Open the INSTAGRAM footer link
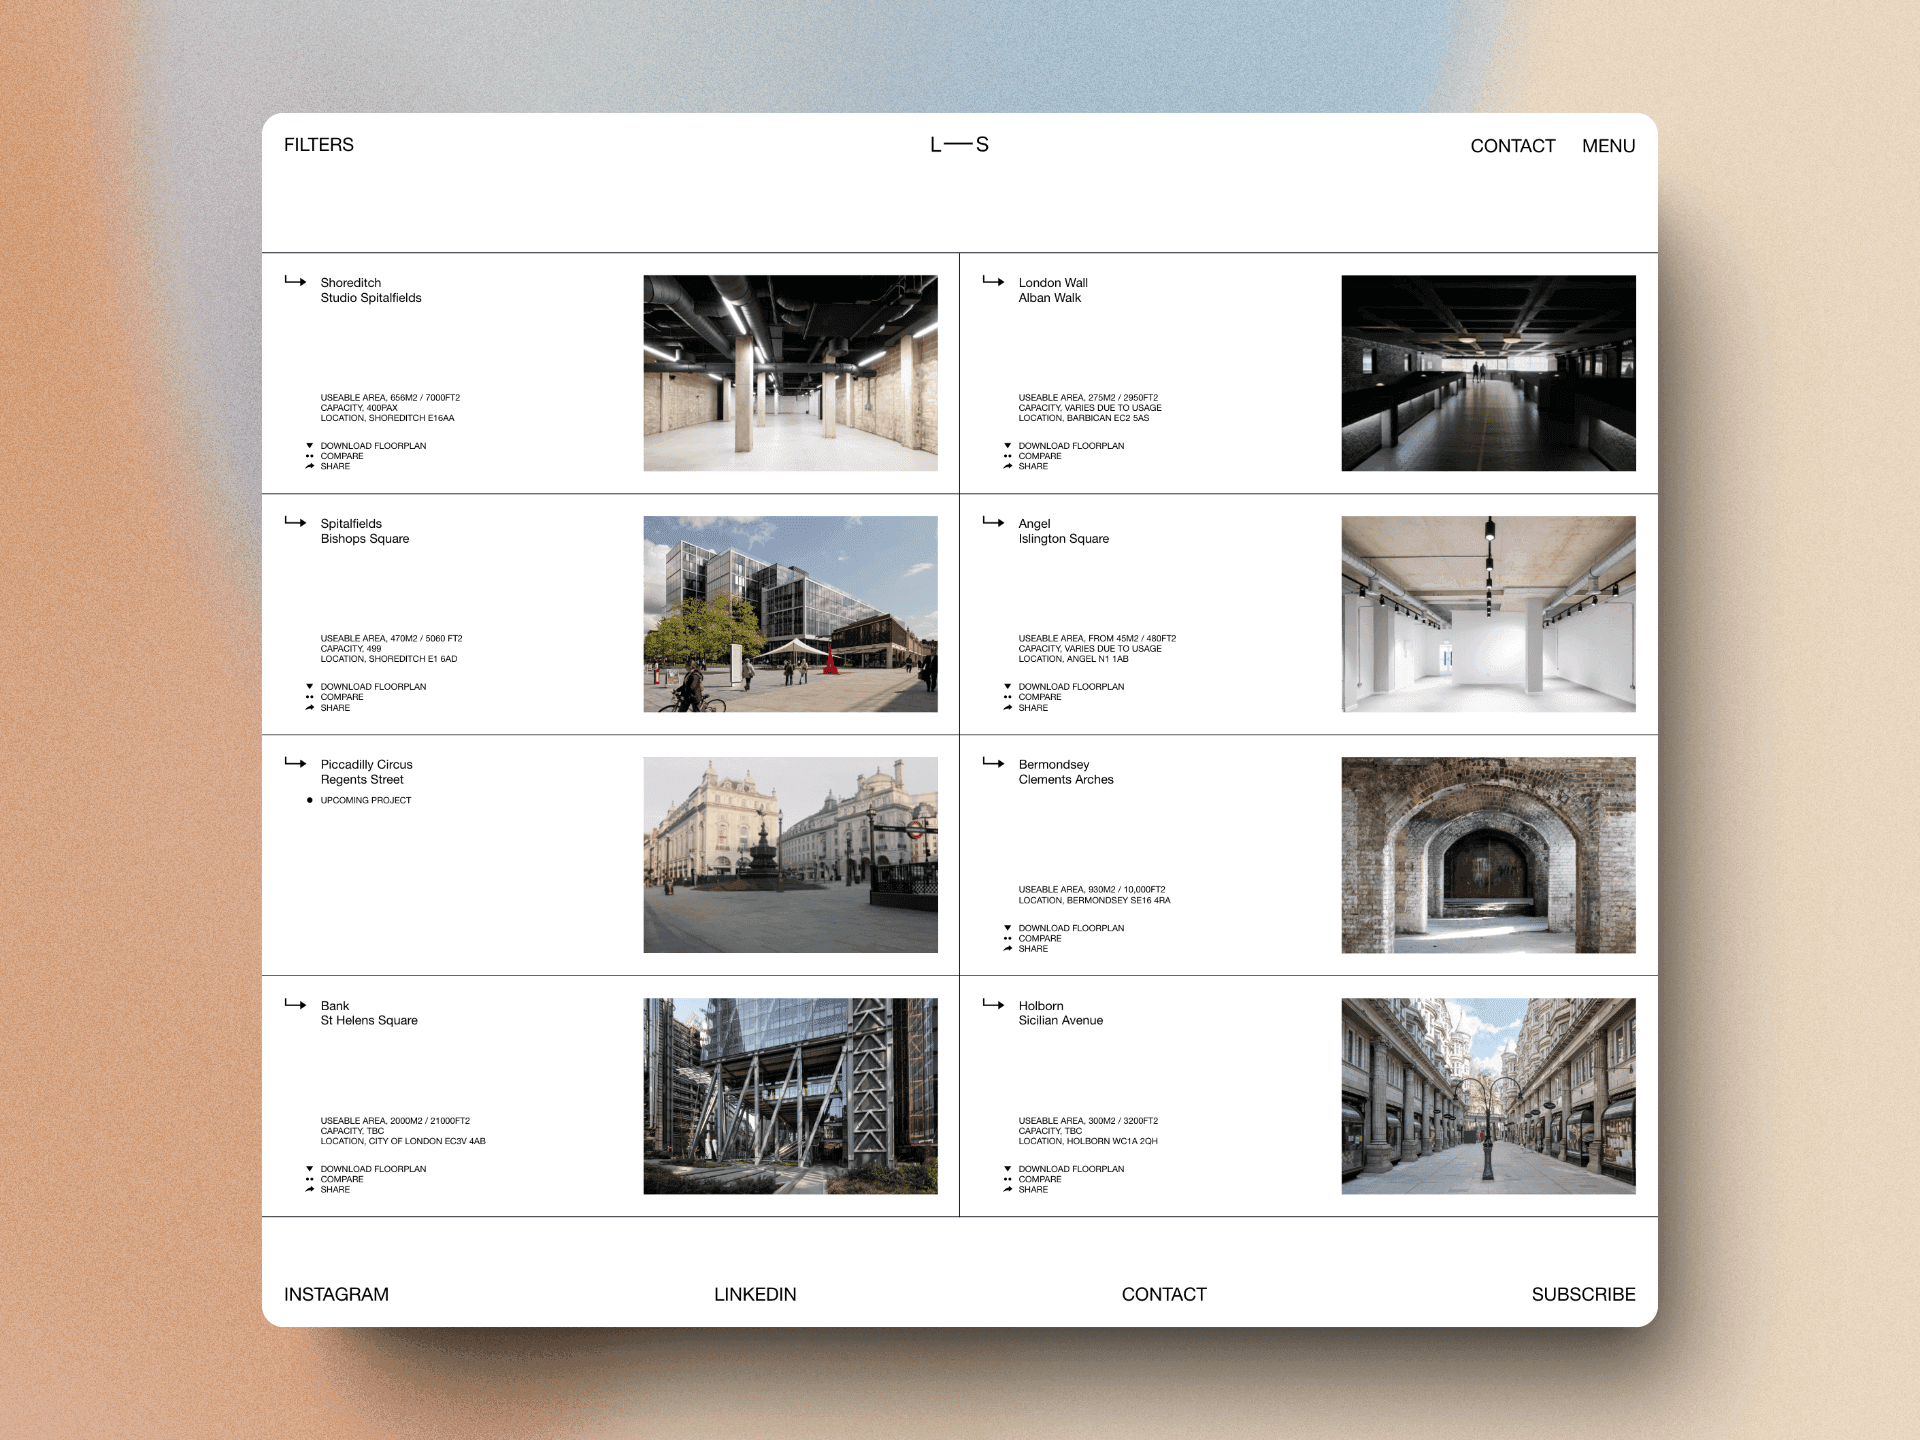Image resolution: width=1920 pixels, height=1440 pixels. (336, 1294)
